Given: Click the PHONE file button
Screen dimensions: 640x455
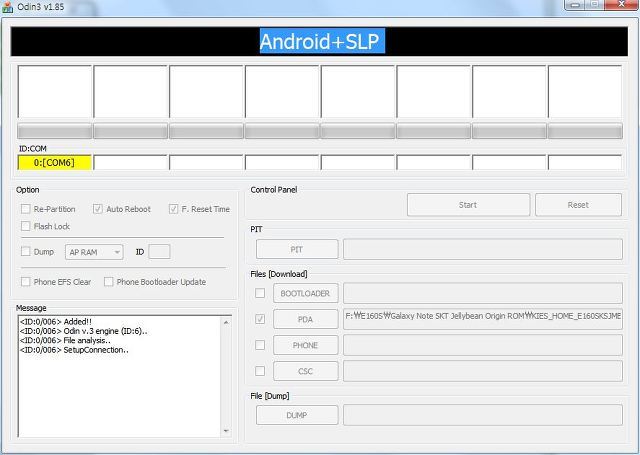Looking at the screenshot, I should pyautogui.click(x=306, y=345).
